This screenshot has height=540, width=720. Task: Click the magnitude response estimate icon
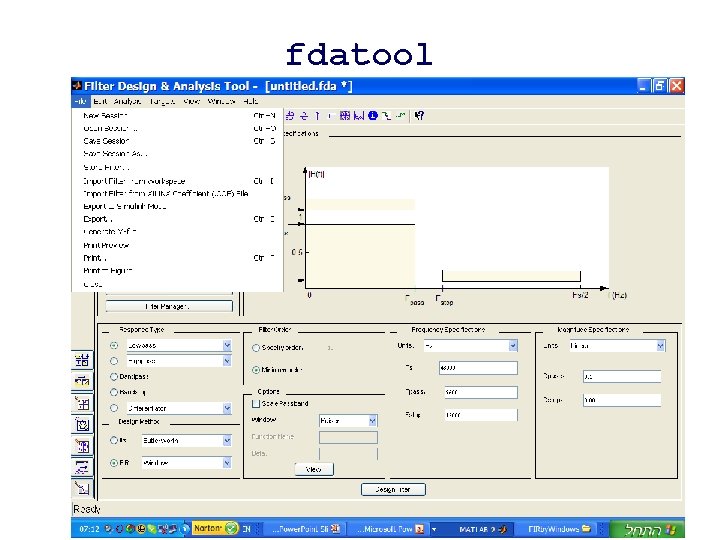(387, 116)
